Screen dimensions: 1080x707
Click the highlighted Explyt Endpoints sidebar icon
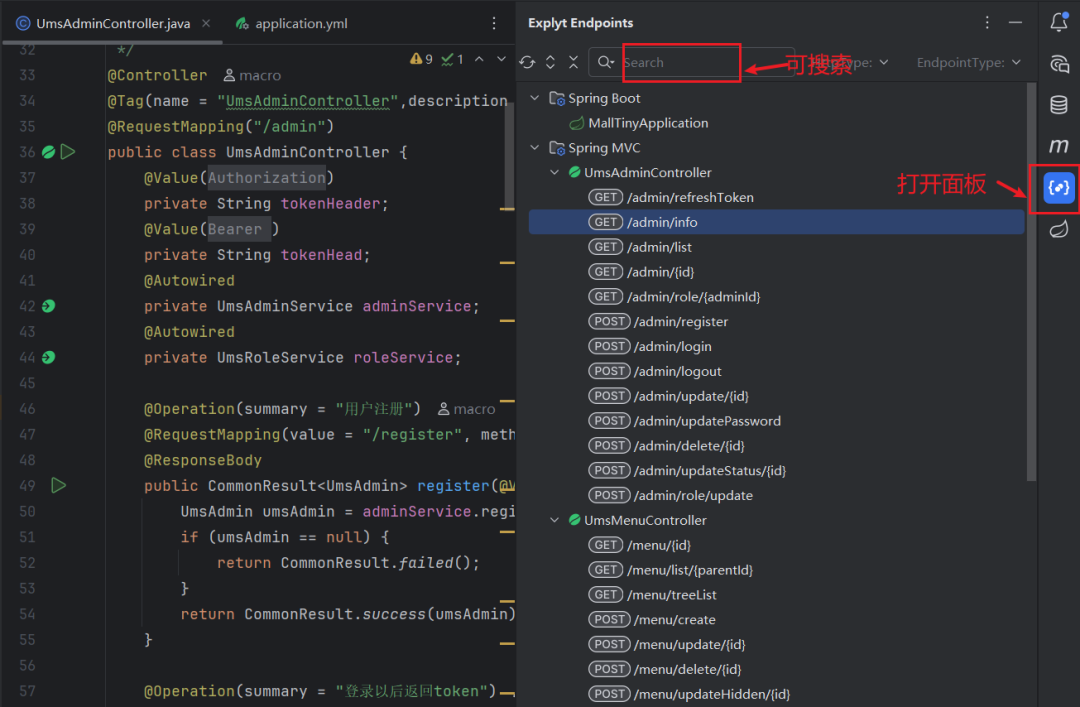click(x=1059, y=187)
